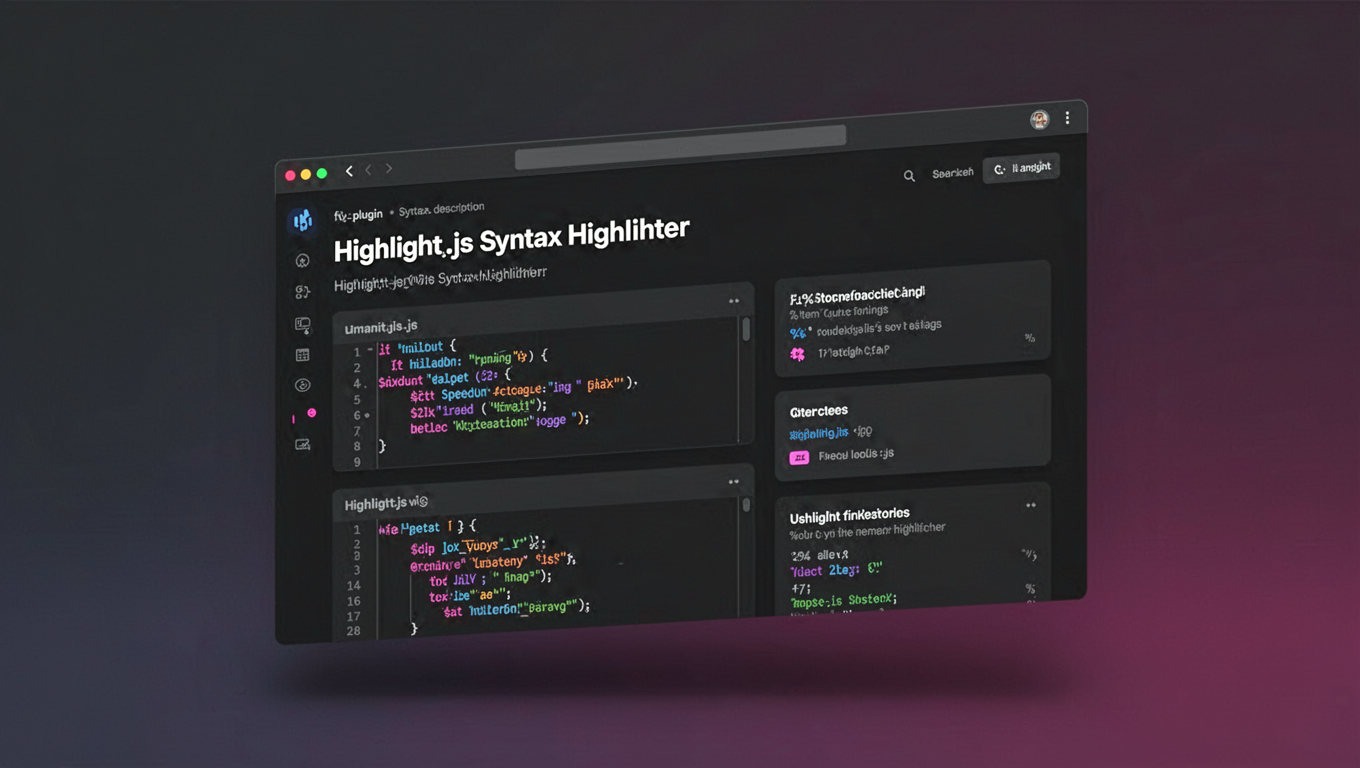Click the closing brace on line 8
This screenshot has width=1360, height=768.
click(x=381, y=446)
